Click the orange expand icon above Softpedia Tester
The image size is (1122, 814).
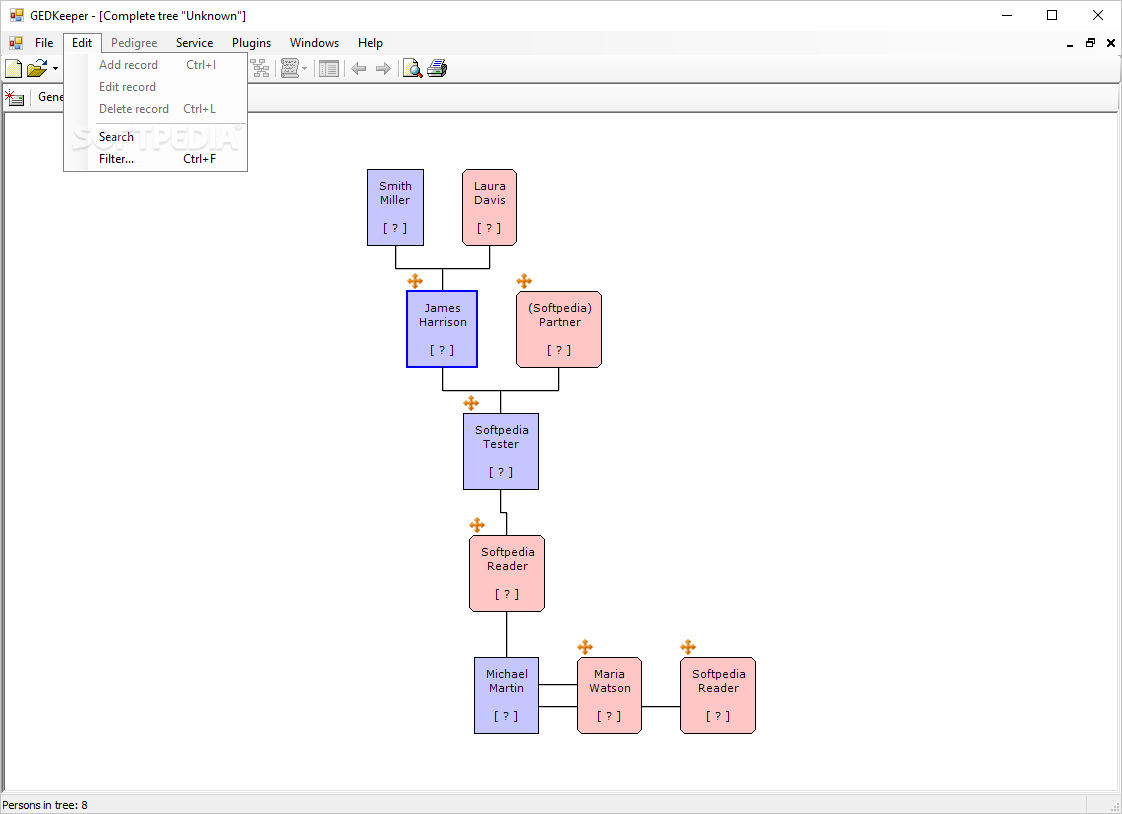pyautogui.click(x=471, y=403)
